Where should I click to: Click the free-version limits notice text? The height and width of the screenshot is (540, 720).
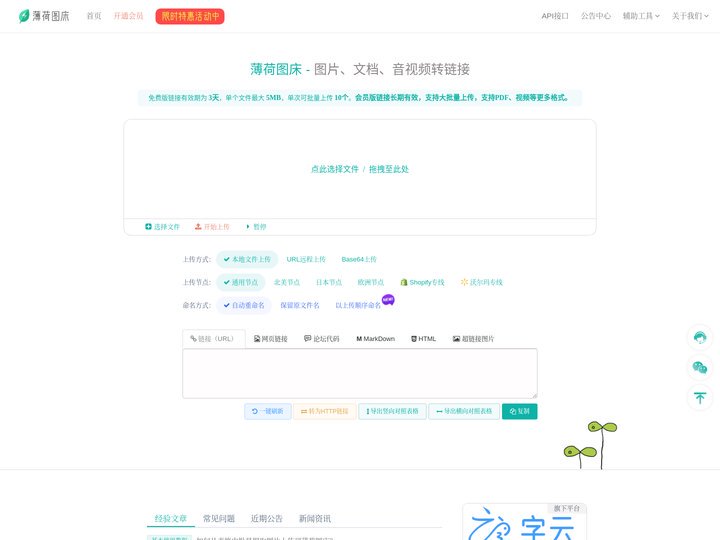(x=360, y=98)
